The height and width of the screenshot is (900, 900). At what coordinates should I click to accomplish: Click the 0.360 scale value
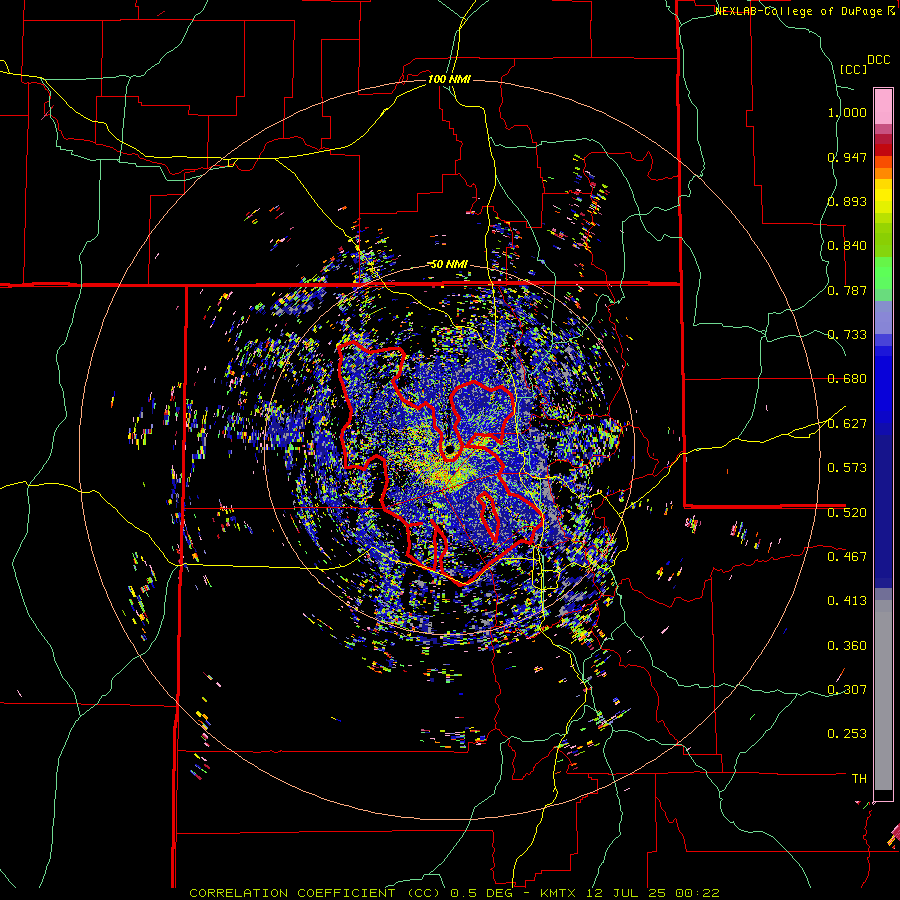(x=847, y=646)
